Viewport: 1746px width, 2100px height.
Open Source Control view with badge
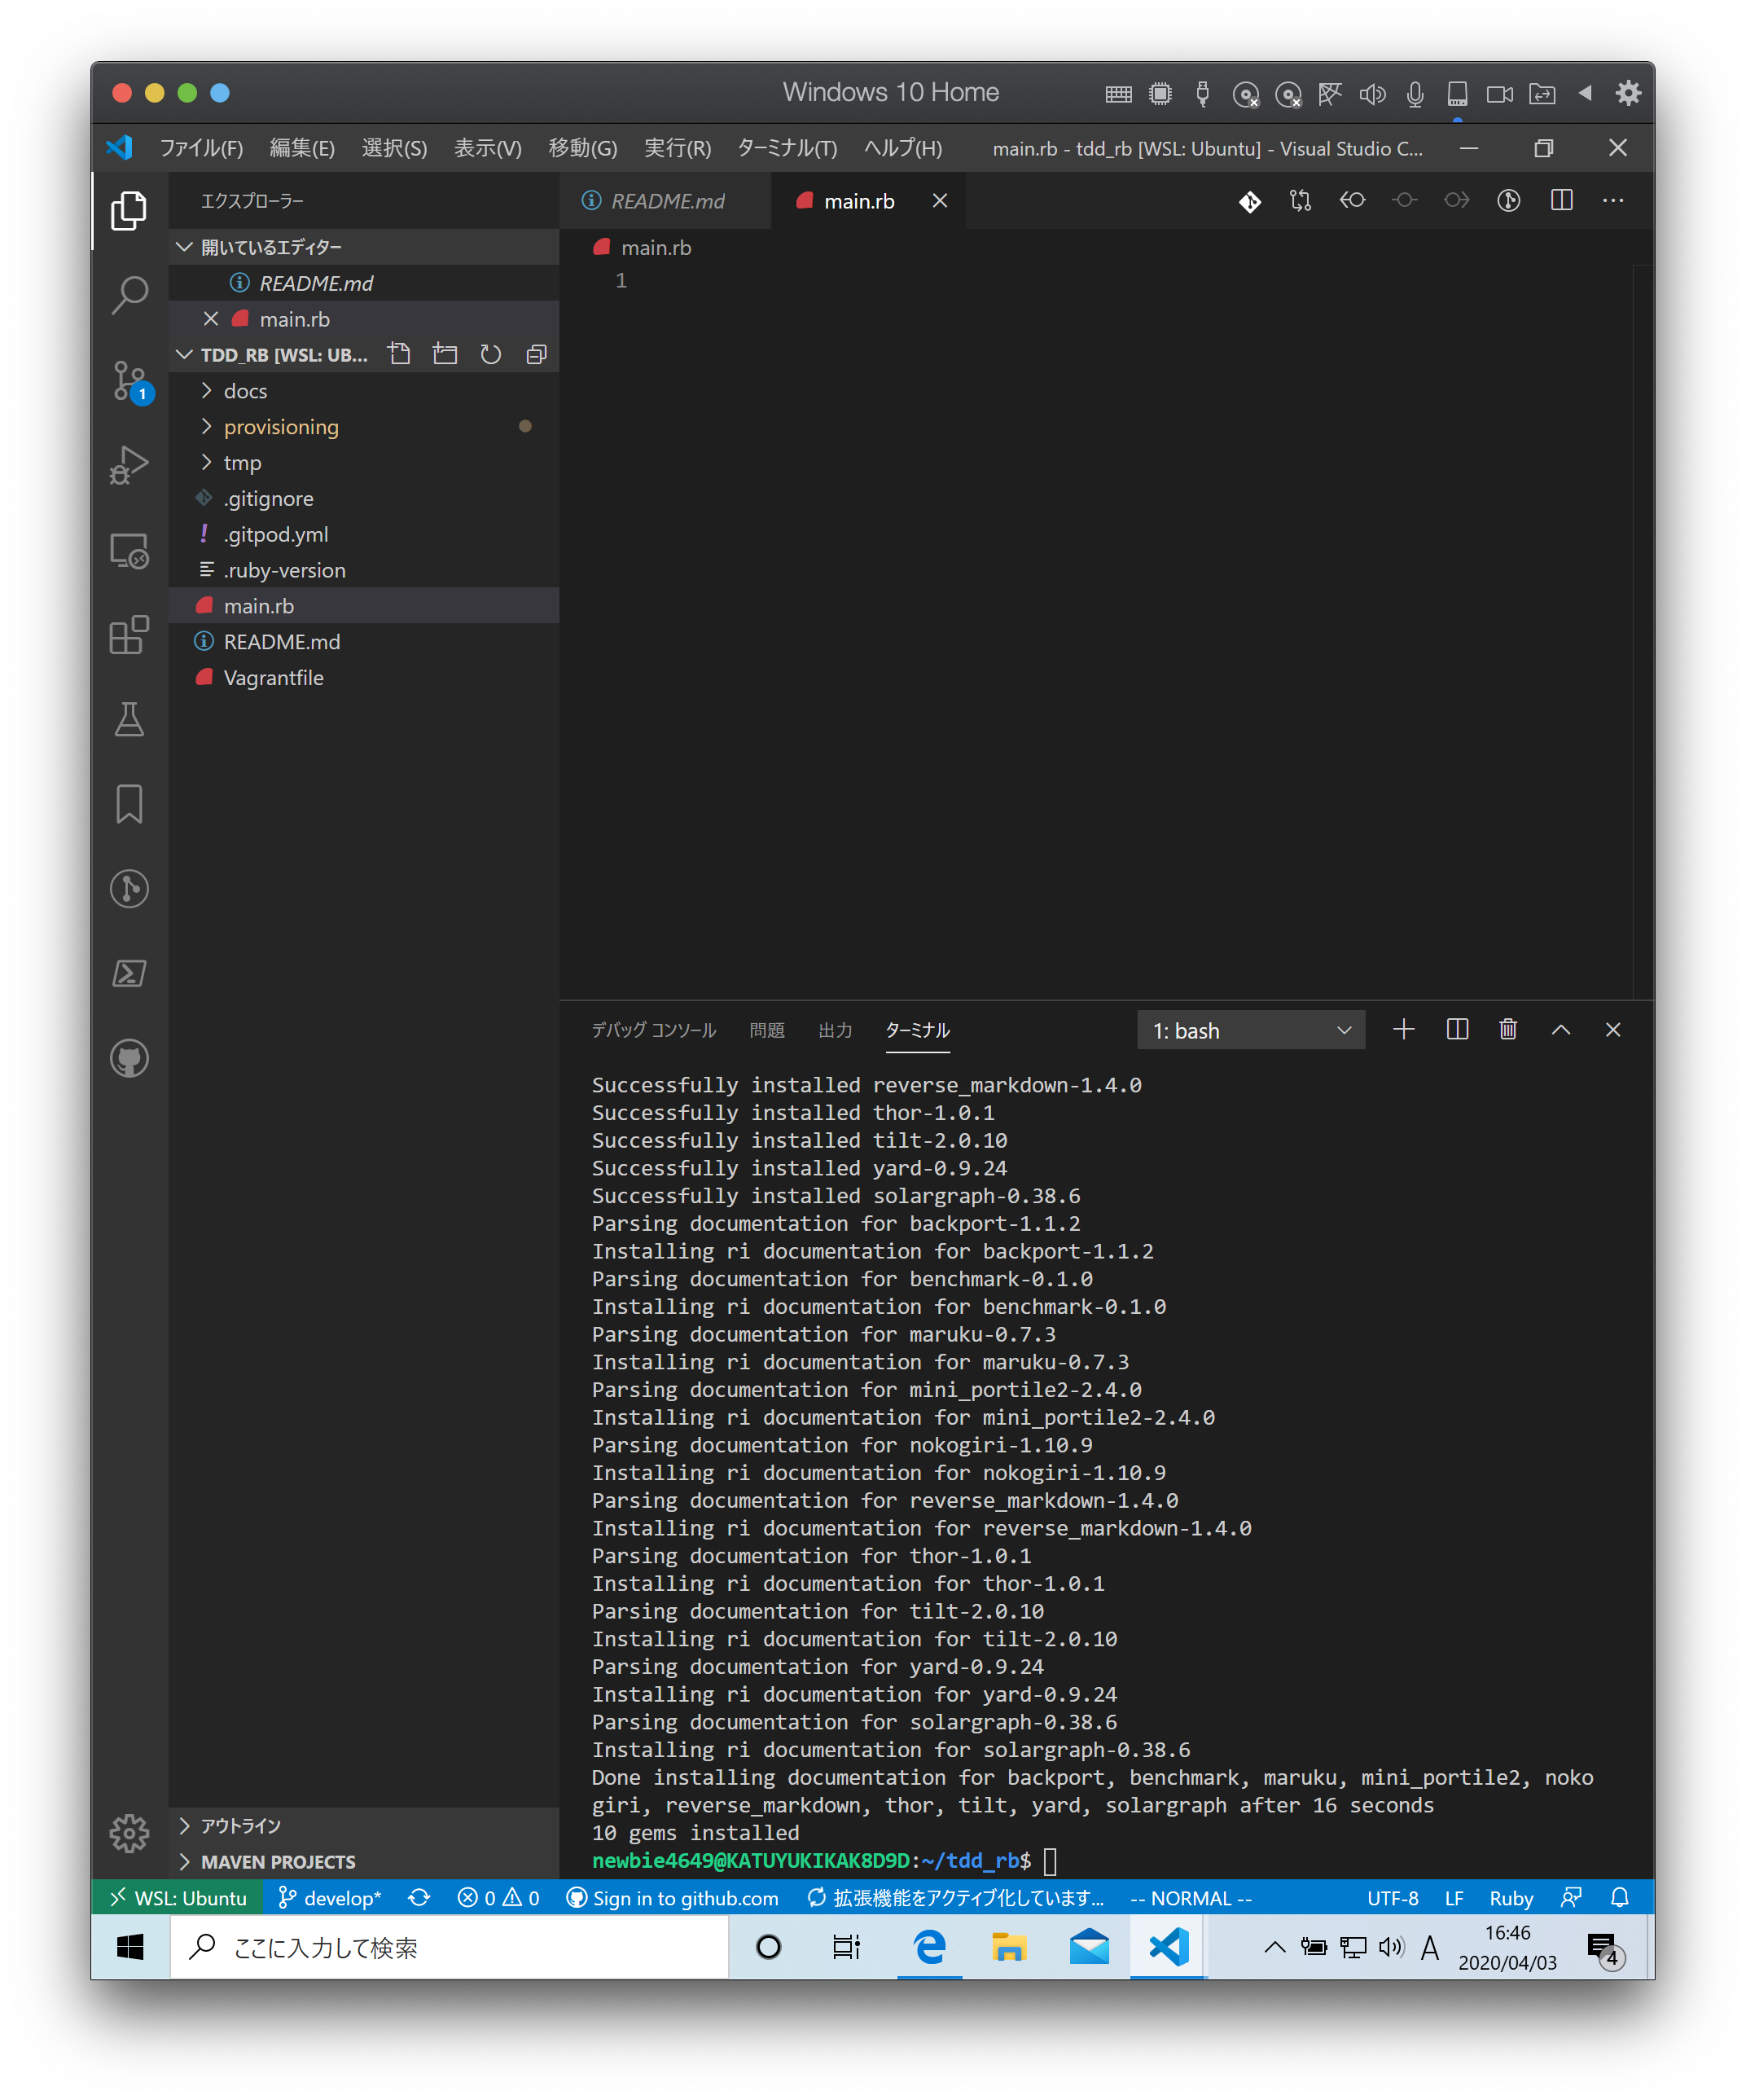click(x=129, y=380)
